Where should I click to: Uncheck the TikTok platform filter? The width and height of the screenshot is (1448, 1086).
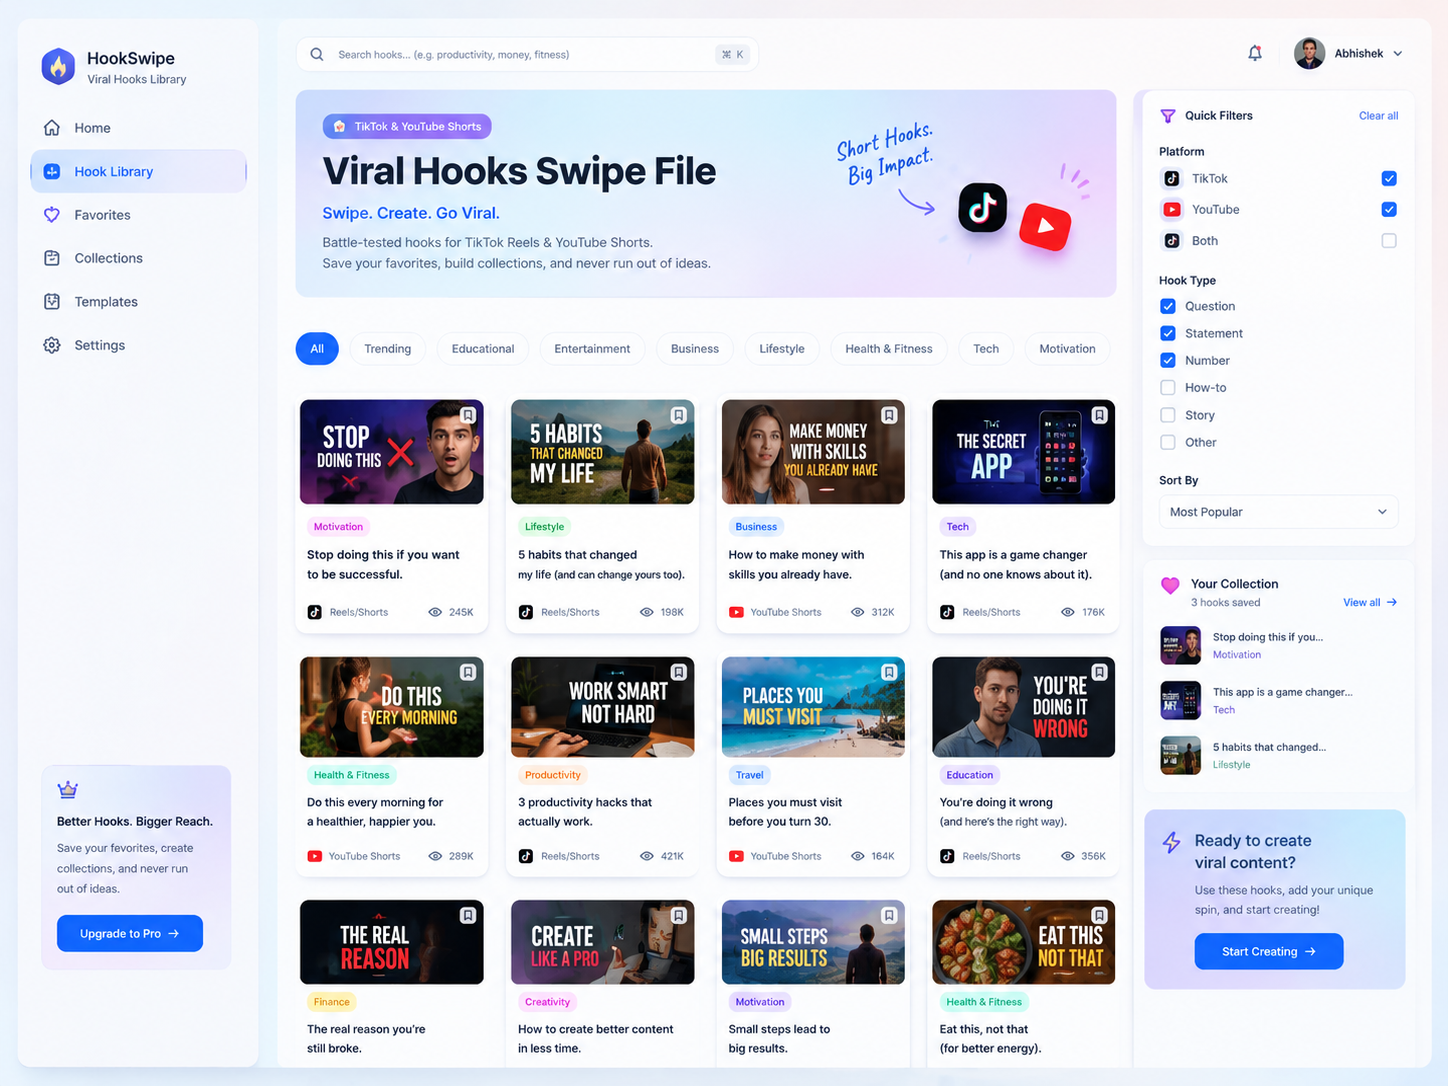click(x=1389, y=178)
